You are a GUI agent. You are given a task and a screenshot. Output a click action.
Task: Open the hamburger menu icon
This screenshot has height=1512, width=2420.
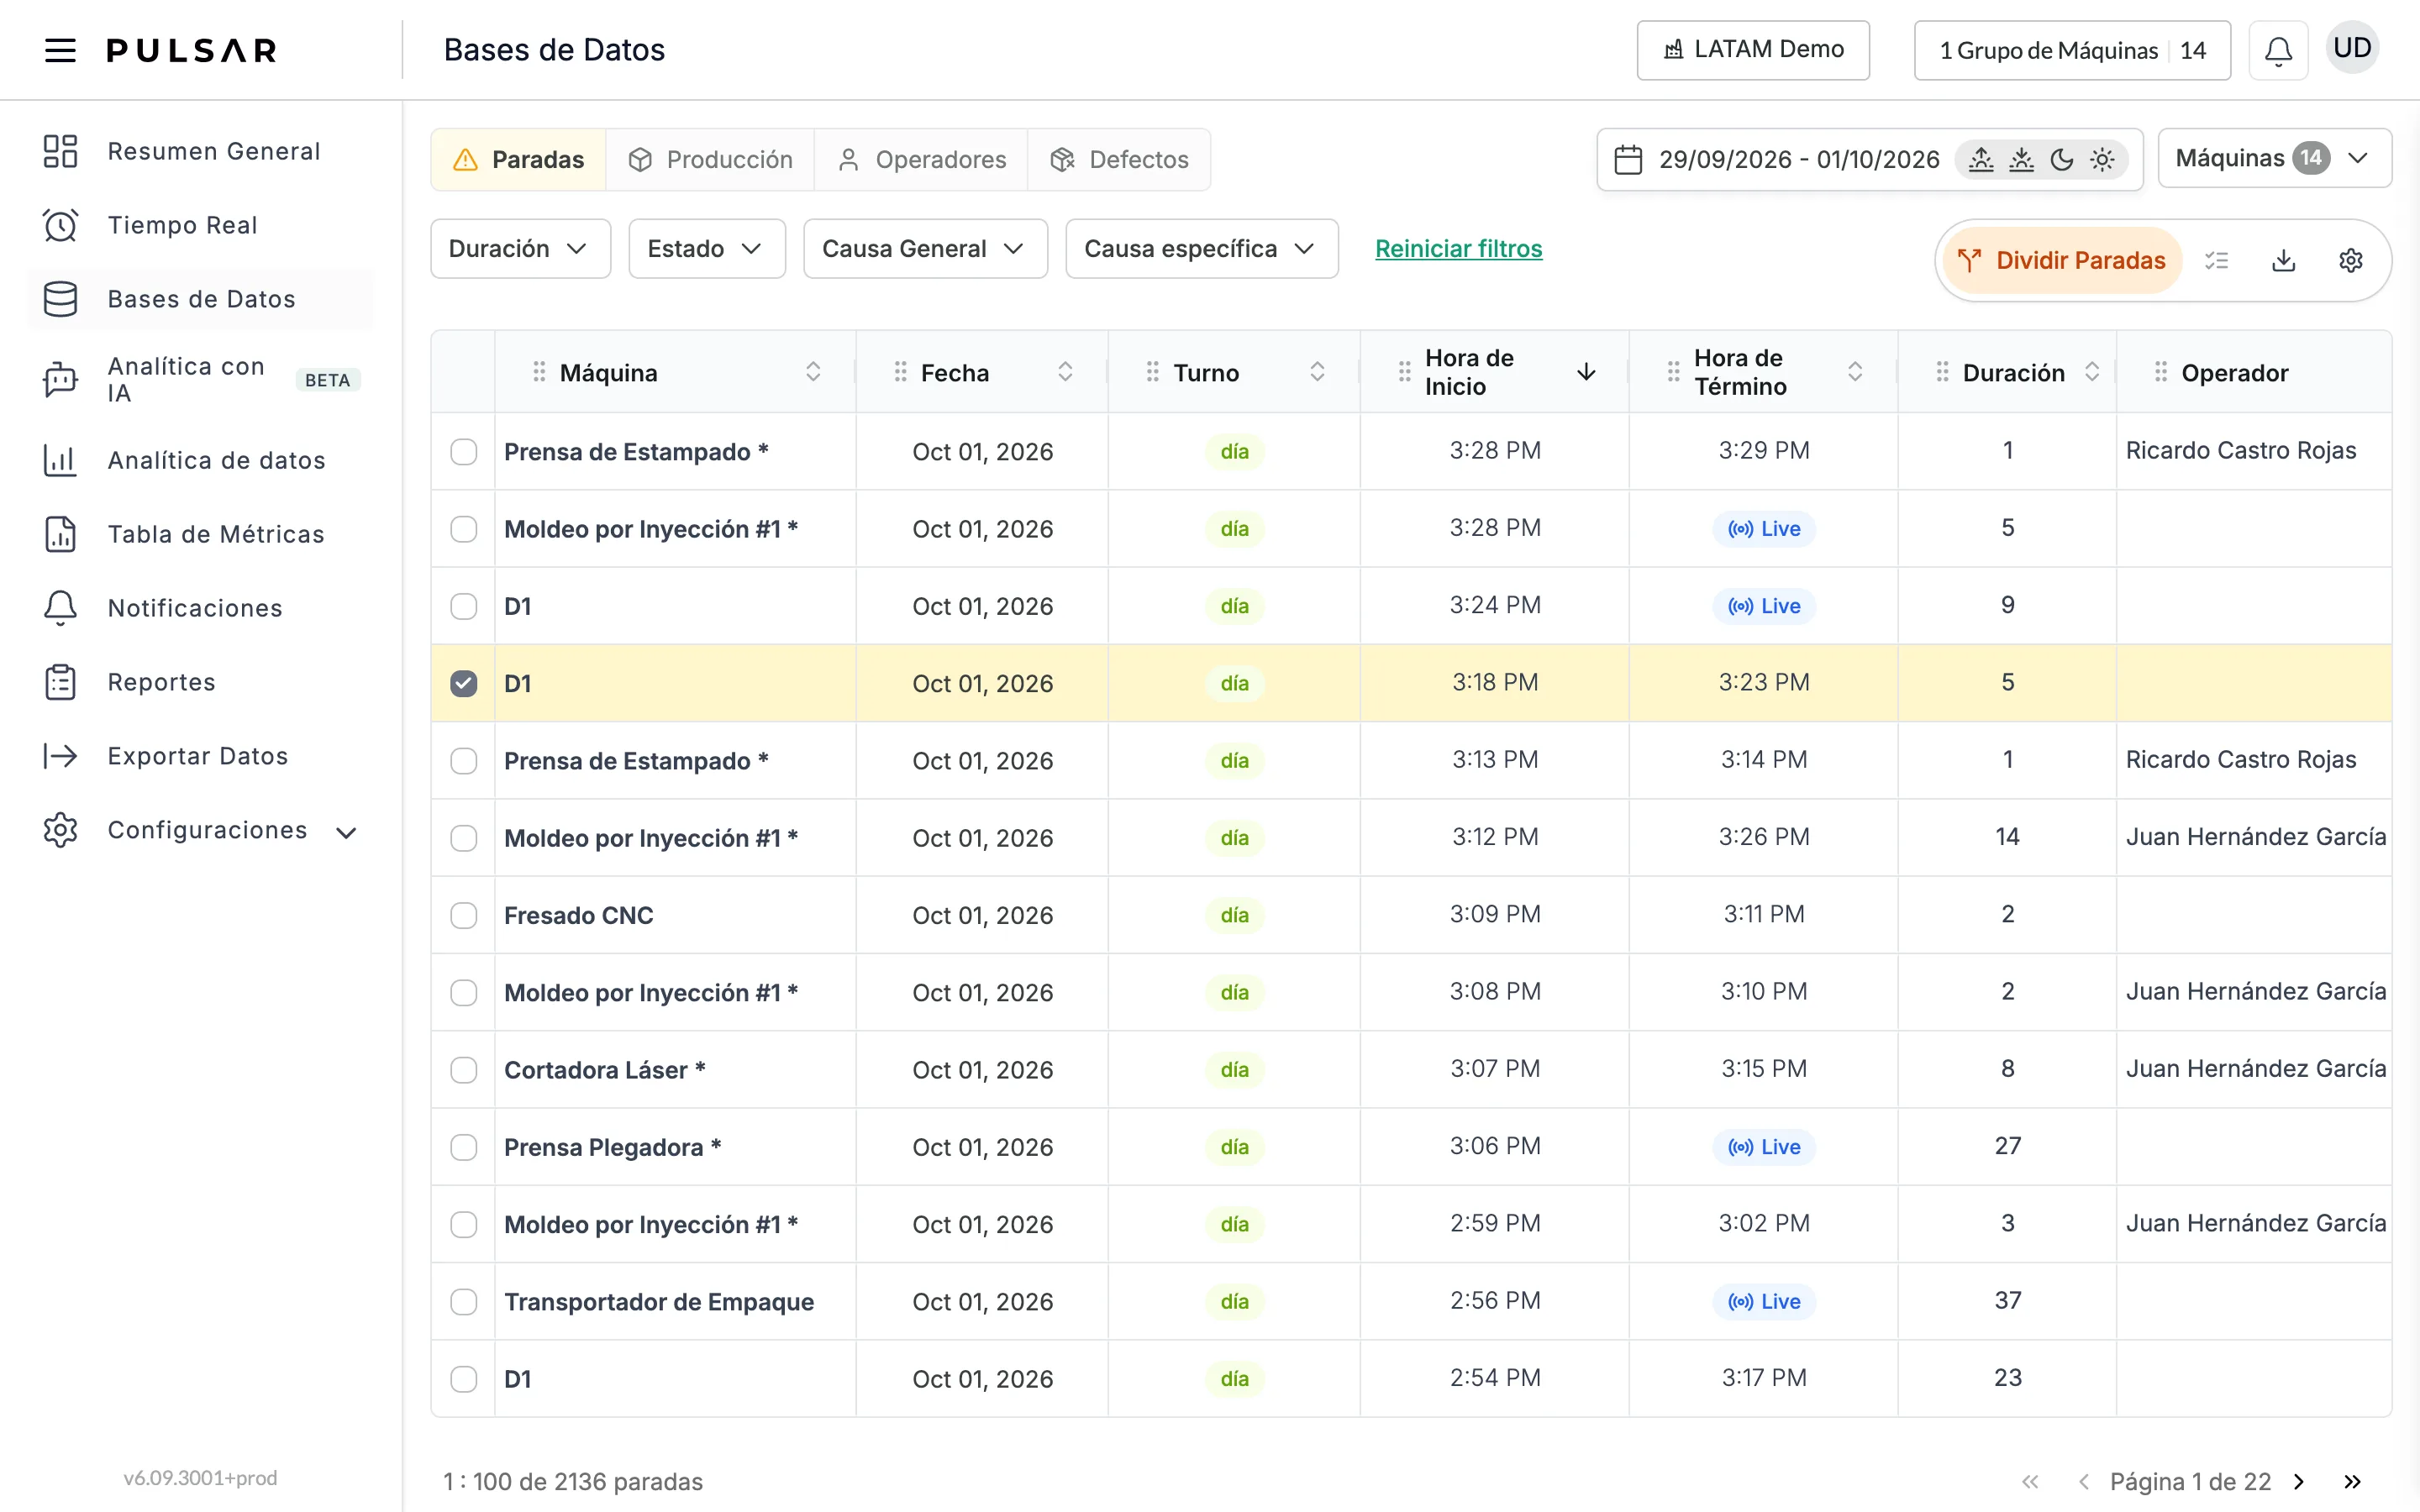[61, 50]
